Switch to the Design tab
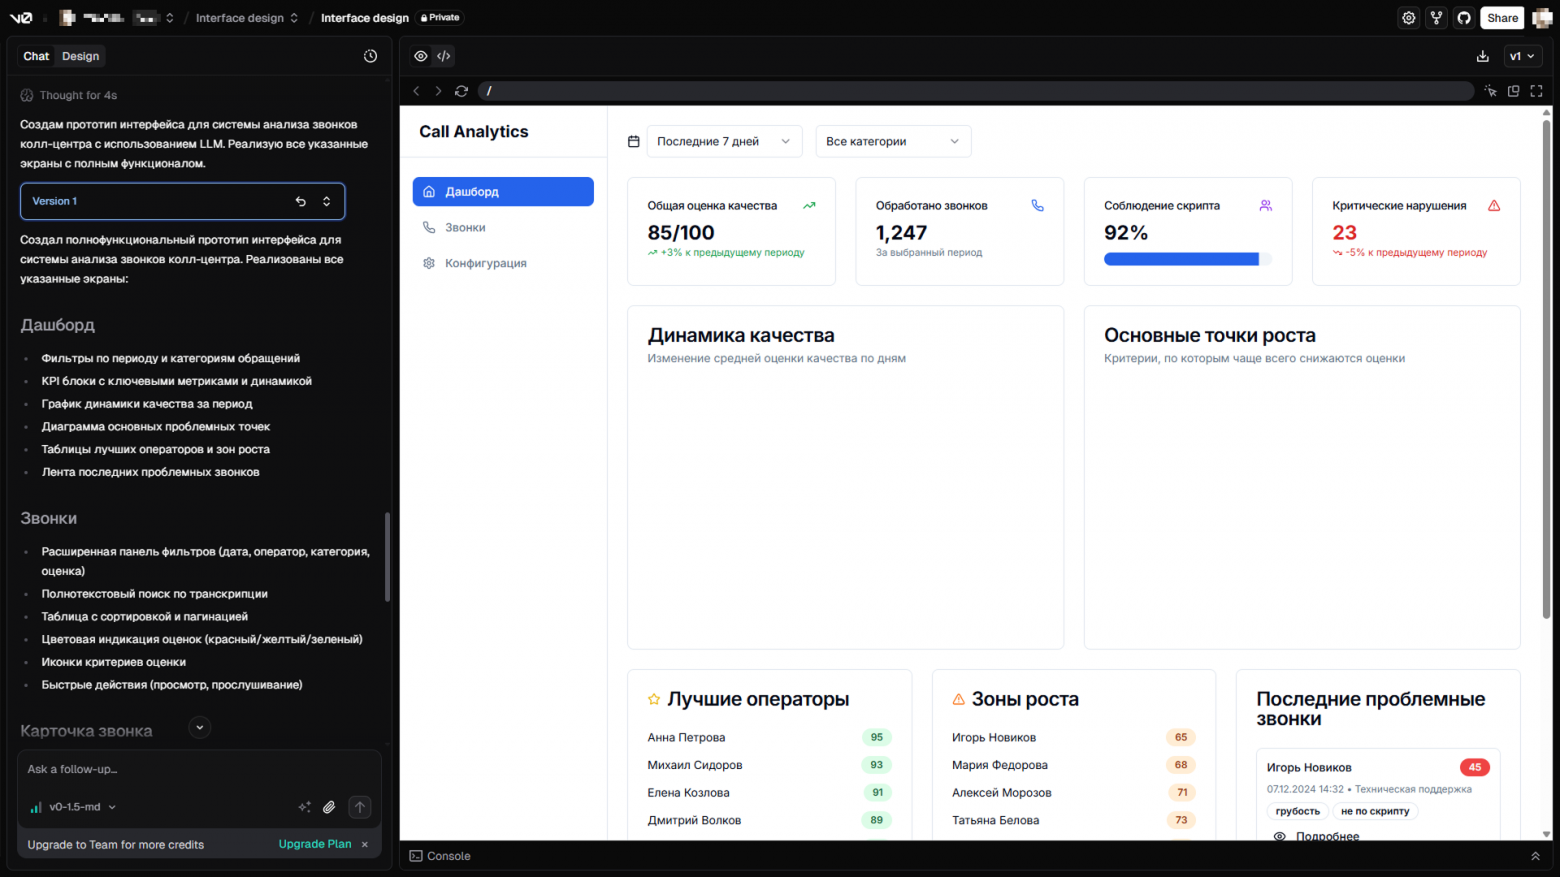1560x877 pixels. [80, 56]
